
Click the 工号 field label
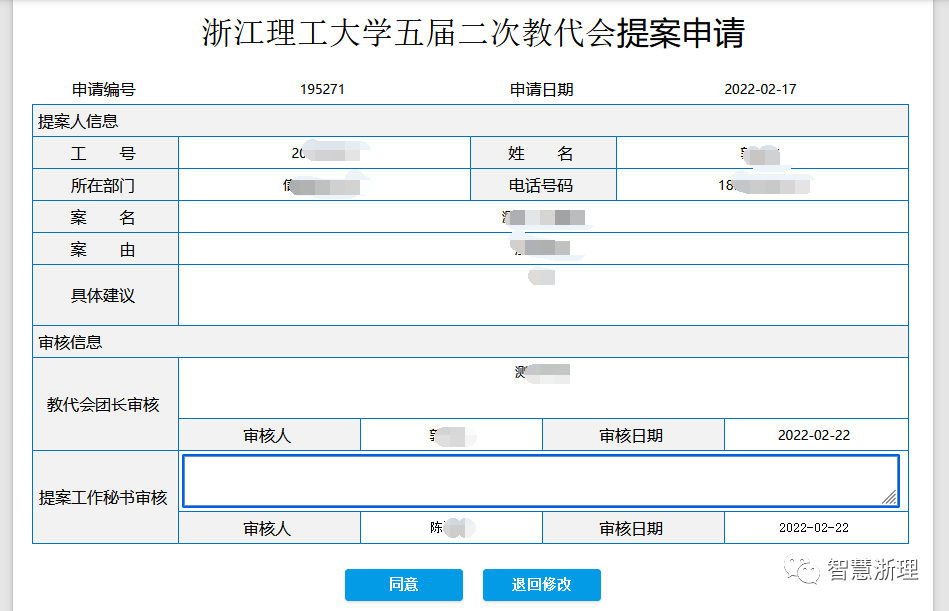[x=103, y=154]
